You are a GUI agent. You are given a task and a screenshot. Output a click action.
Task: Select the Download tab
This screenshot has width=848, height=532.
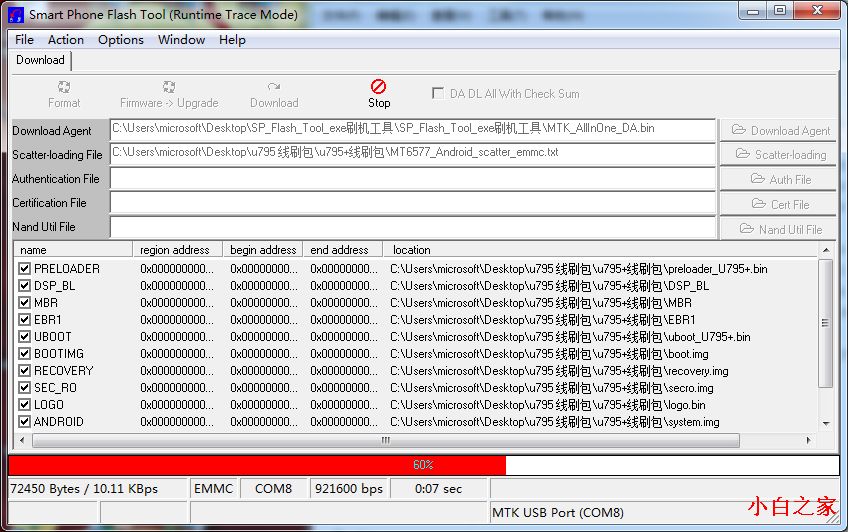41,60
